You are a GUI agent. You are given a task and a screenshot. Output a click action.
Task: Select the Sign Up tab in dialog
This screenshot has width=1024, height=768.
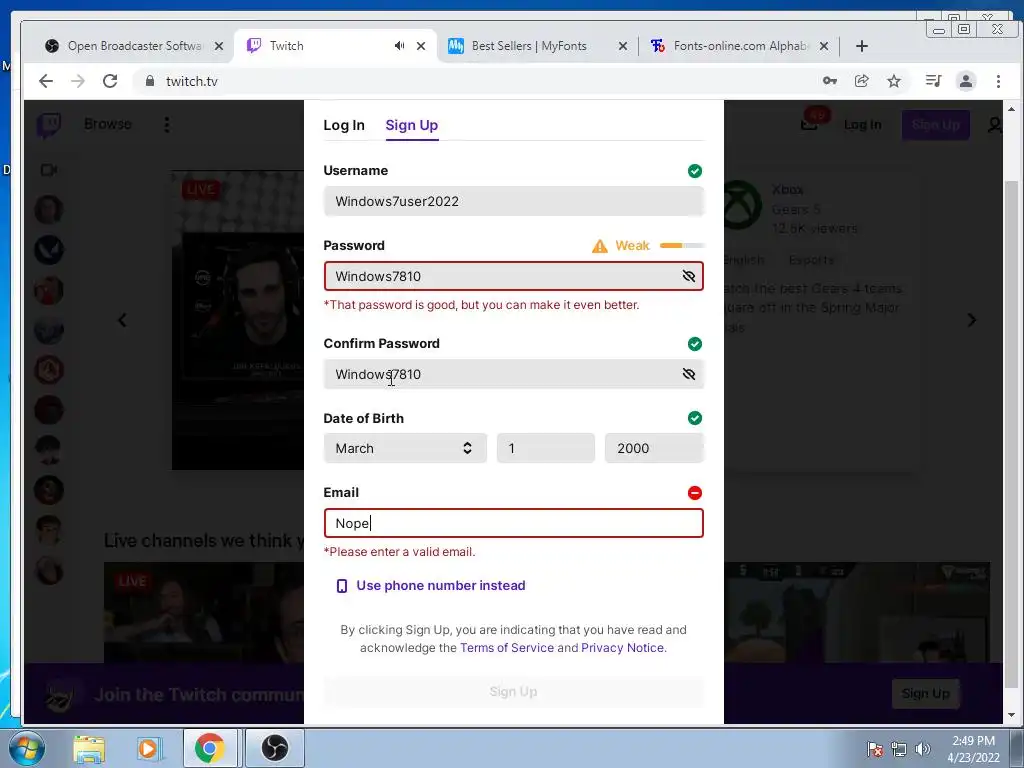coord(411,125)
